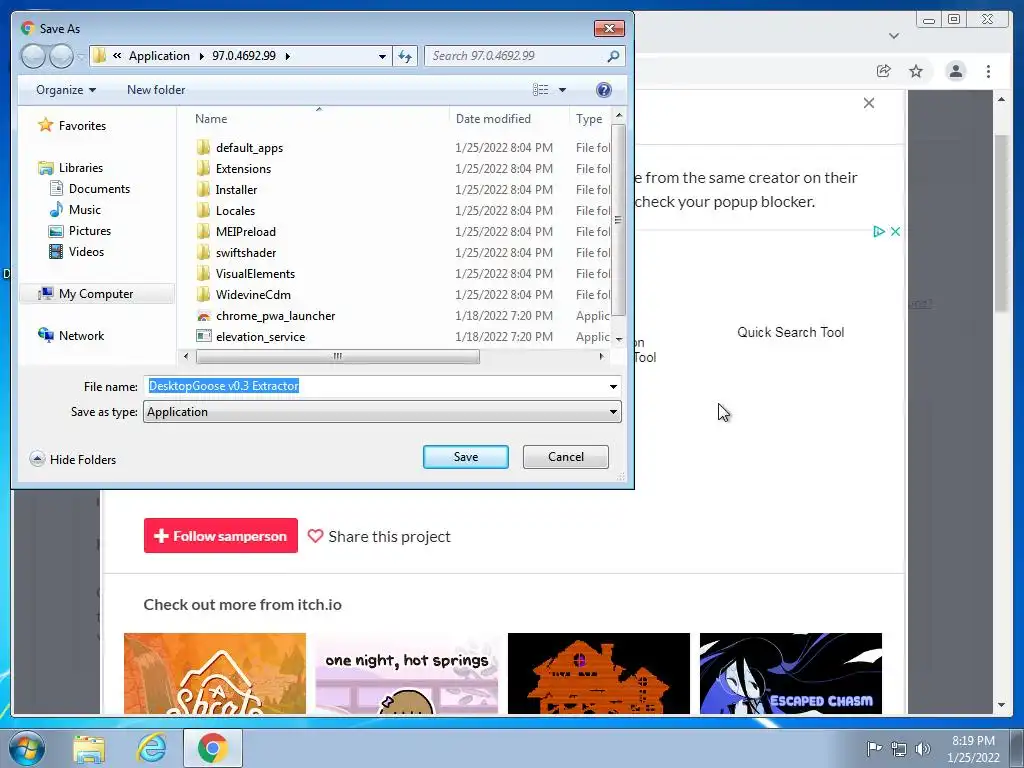The width and height of the screenshot is (1024, 768).
Task: Open the File name dropdown arrow
Action: coord(613,387)
